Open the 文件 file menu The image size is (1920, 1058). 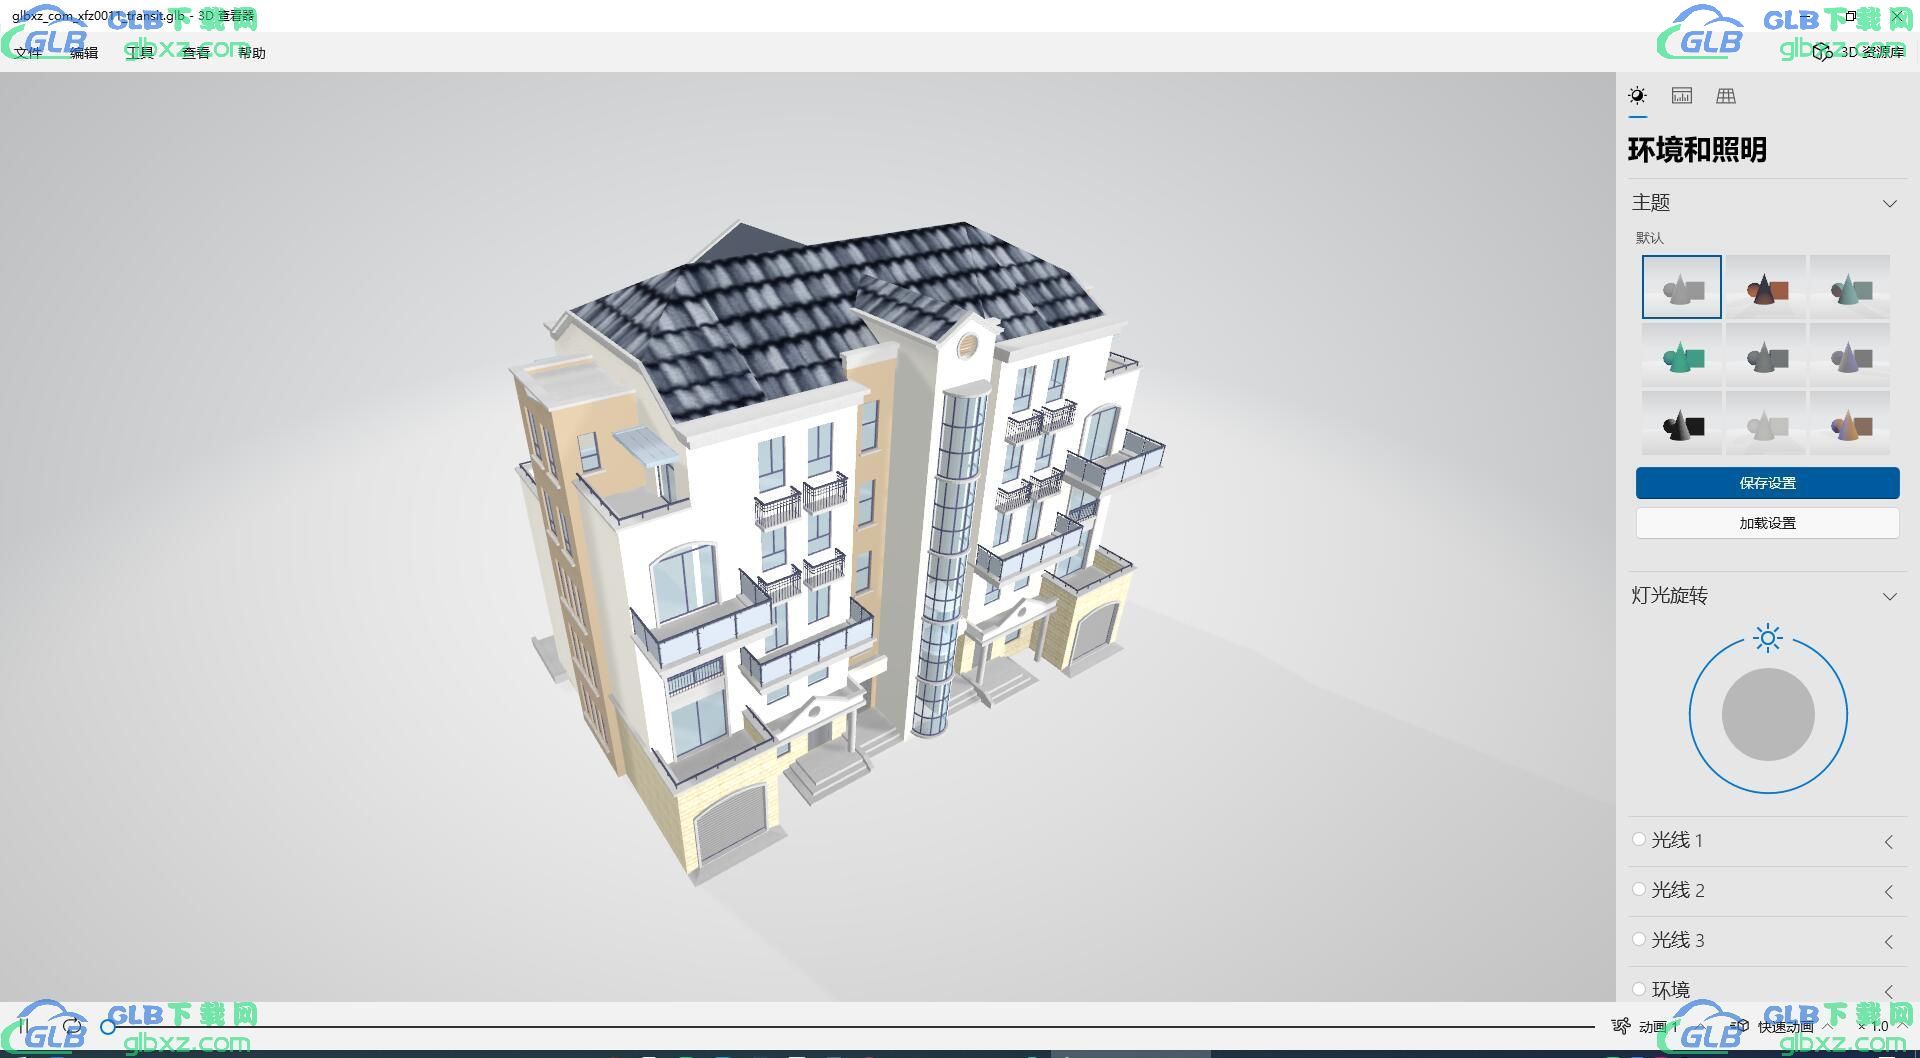(x=28, y=52)
